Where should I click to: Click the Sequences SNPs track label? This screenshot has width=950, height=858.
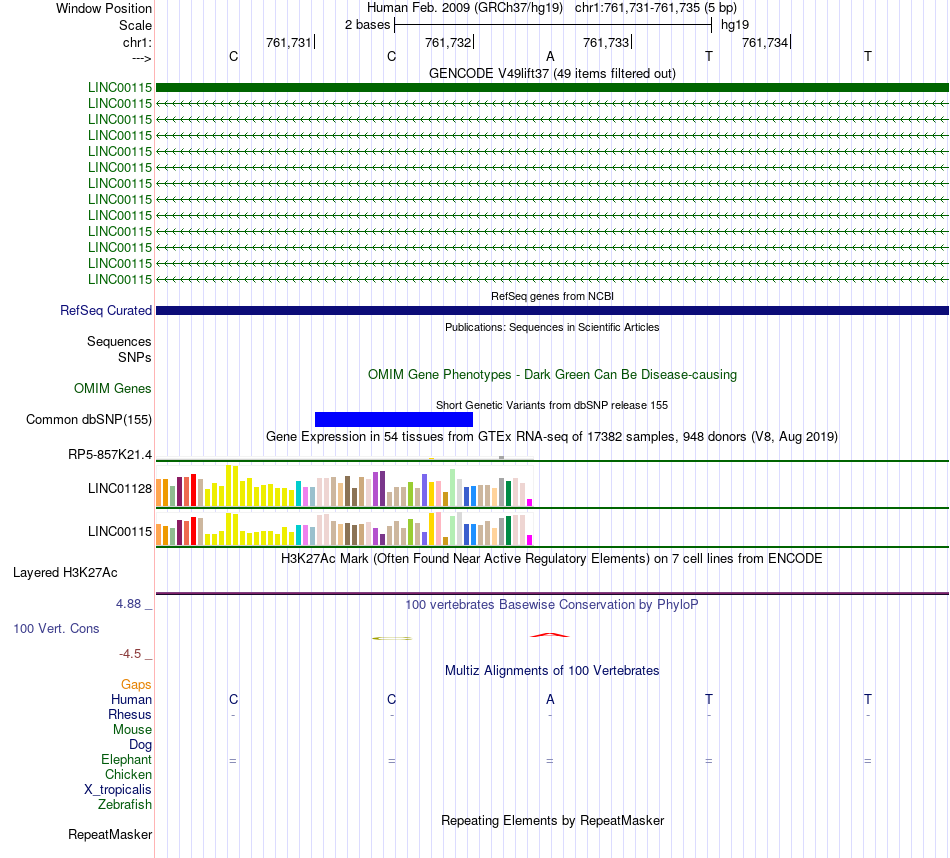(119, 350)
